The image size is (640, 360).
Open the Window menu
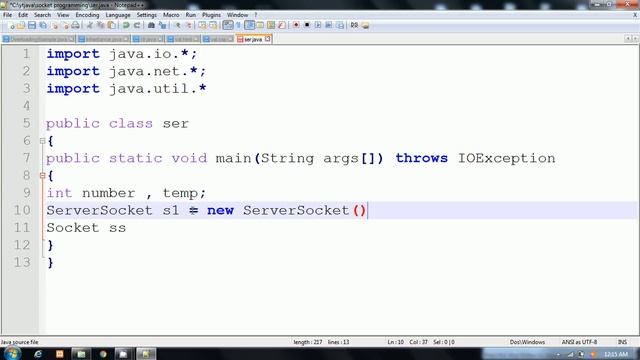tap(238, 15)
